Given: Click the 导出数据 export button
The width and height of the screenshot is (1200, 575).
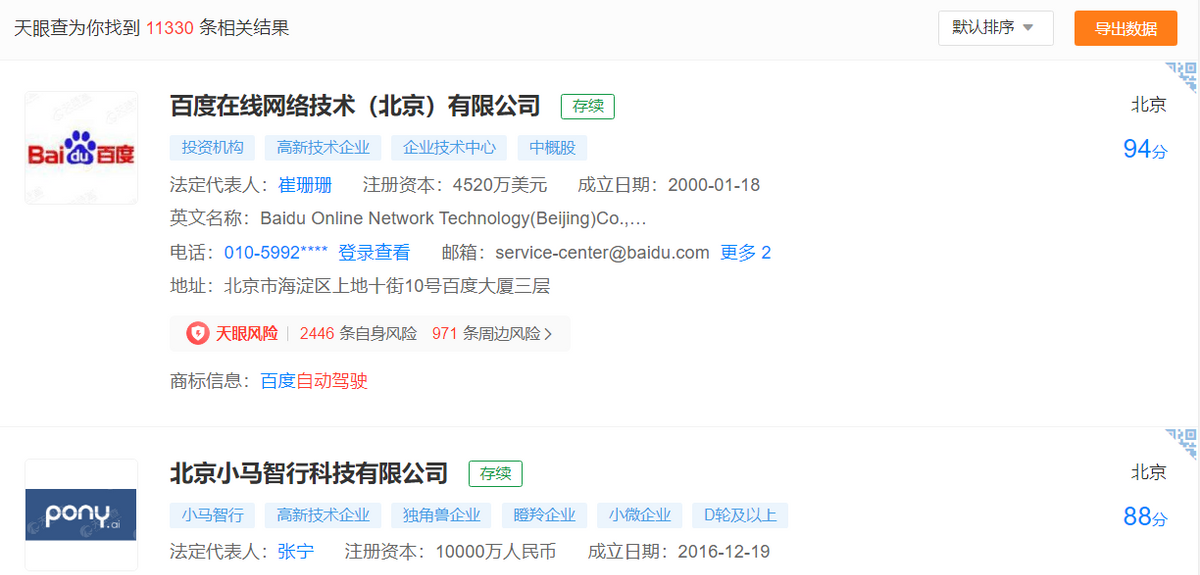Looking at the screenshot, I should pos(1125,28).
